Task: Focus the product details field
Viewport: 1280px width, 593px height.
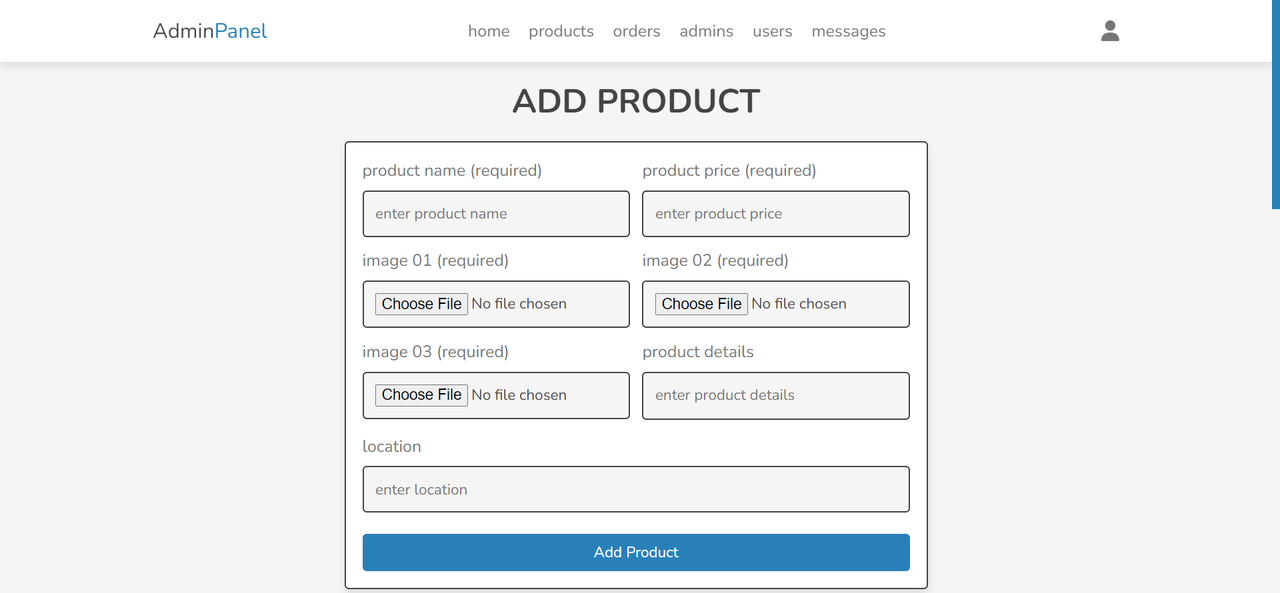Action: coord(776,396)
